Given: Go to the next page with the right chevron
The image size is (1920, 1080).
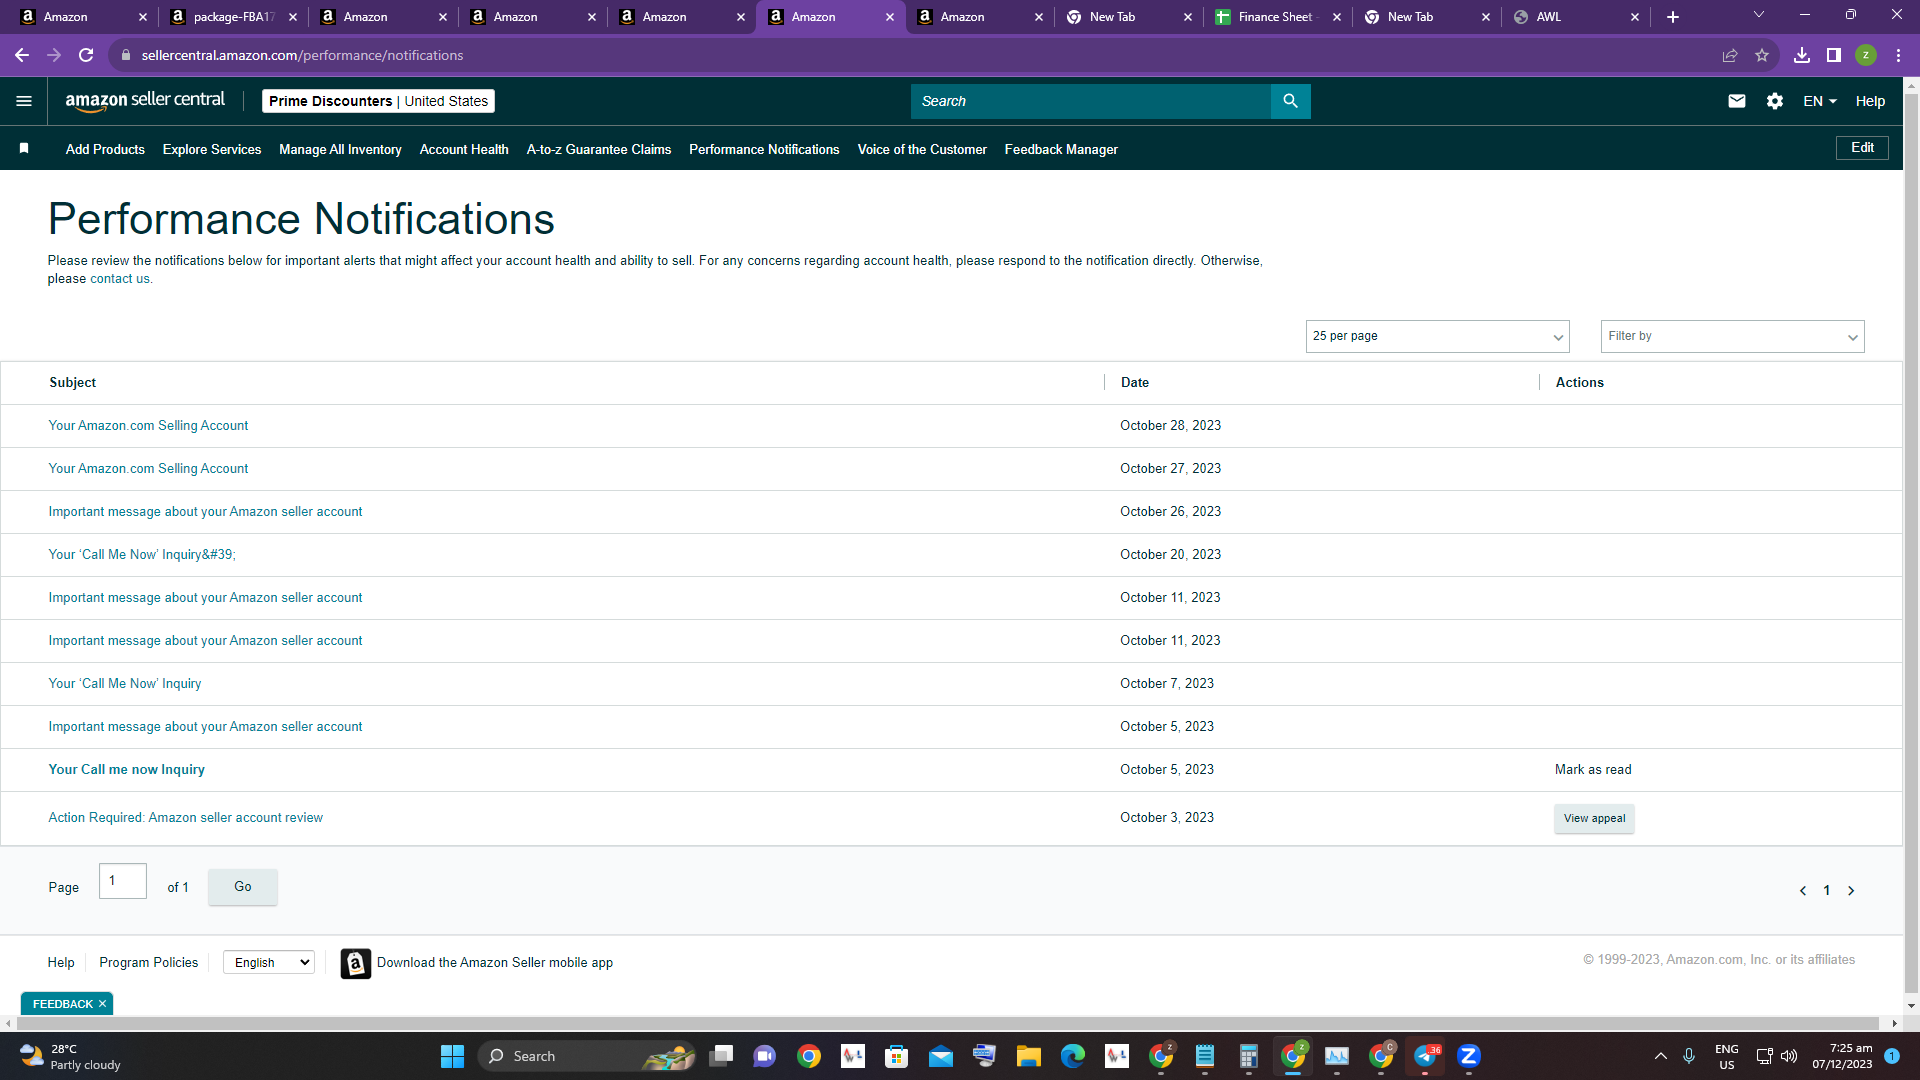Looking at the screenshot, I should (x=1851, y=891).
